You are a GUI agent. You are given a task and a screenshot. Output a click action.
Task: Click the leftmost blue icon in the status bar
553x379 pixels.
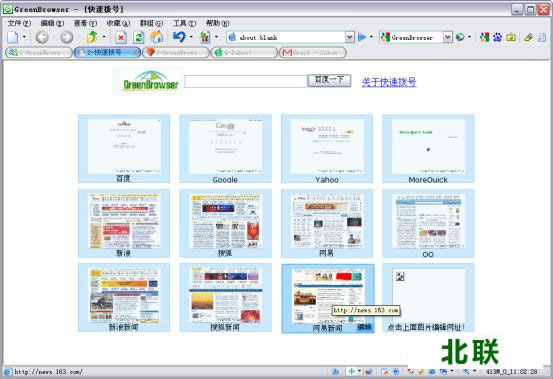(x=8, y=372)
